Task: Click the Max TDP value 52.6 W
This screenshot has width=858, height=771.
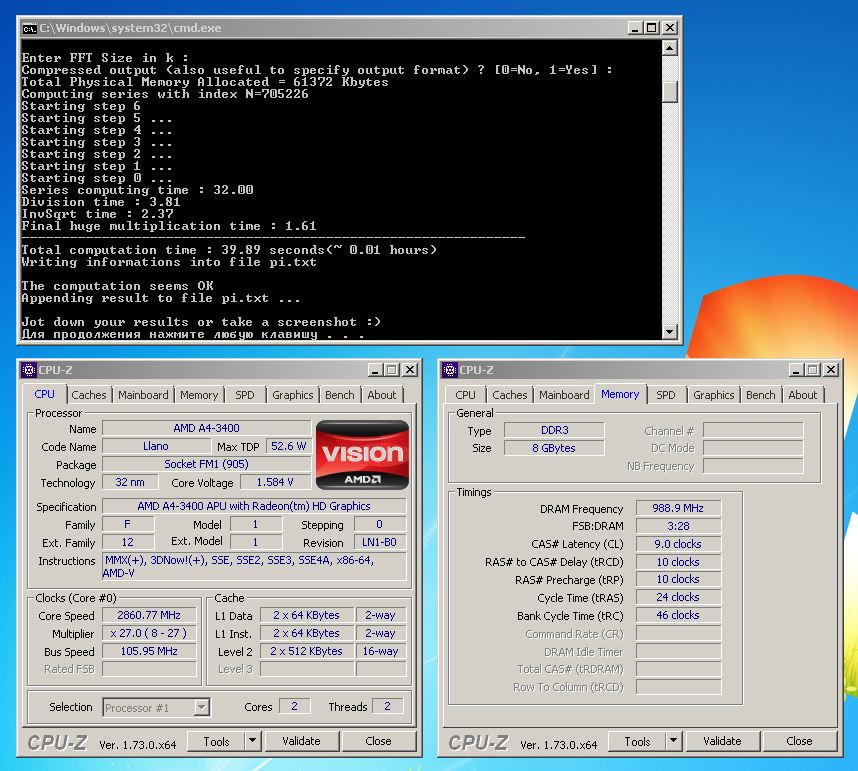Action: coord(288,446)
